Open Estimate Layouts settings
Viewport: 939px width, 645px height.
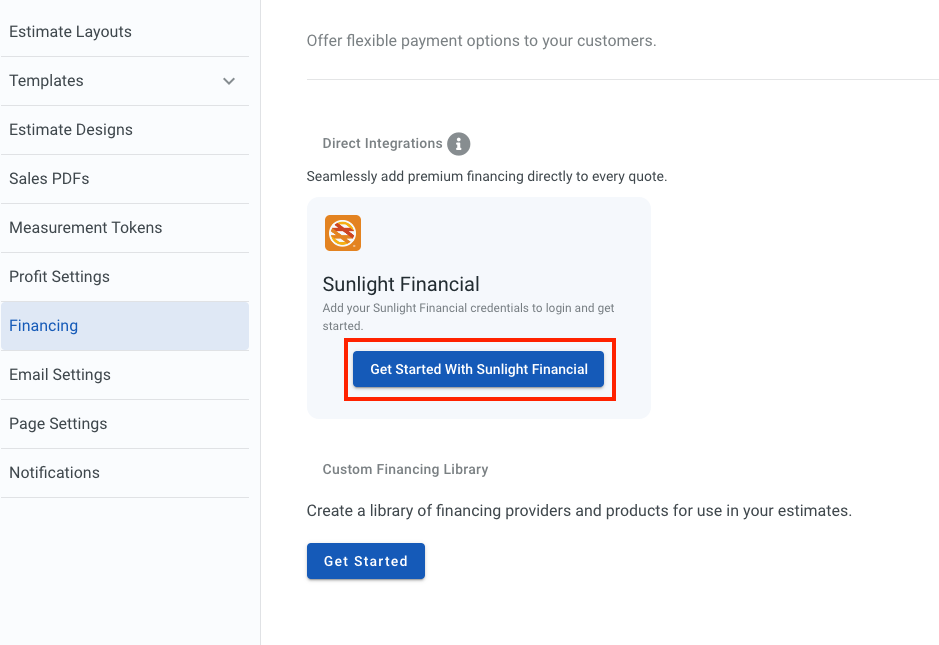tap(70, 31)
